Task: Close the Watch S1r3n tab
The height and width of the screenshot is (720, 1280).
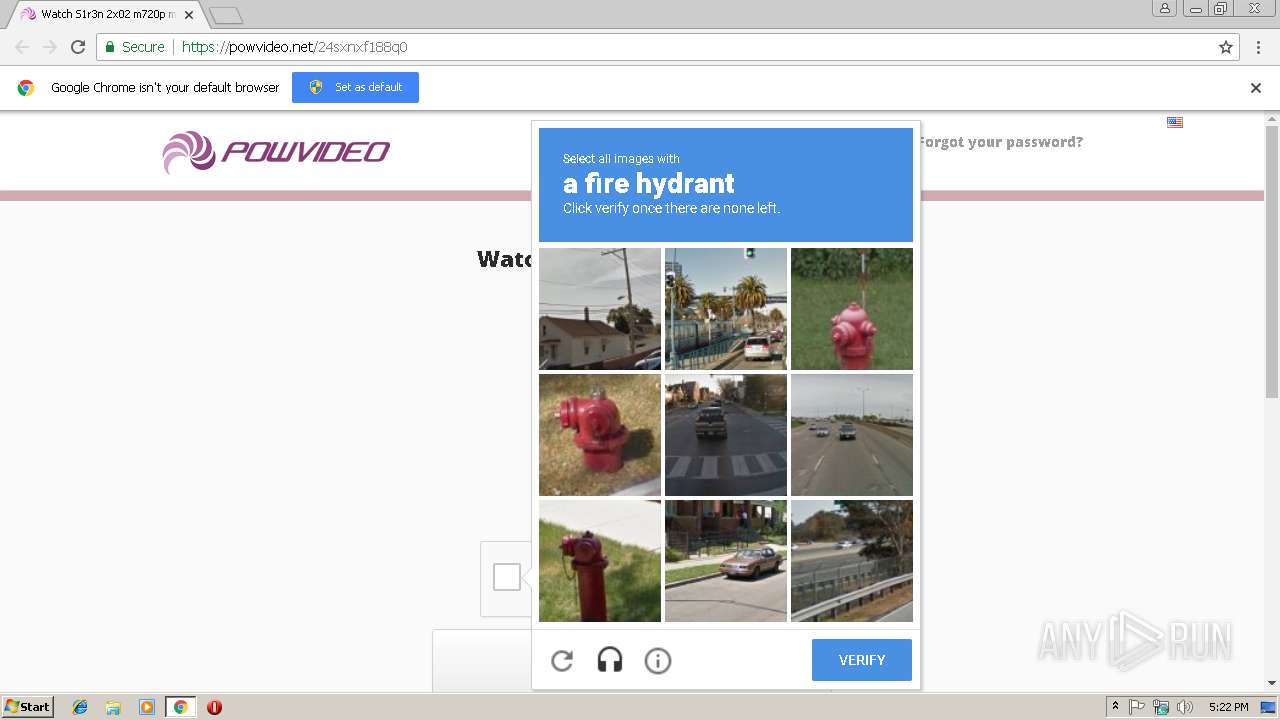Action: tap(189, 15)
